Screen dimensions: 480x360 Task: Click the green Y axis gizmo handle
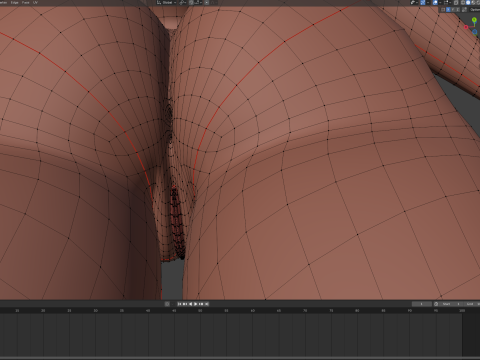pyautogui.click(x=474, y=20)
